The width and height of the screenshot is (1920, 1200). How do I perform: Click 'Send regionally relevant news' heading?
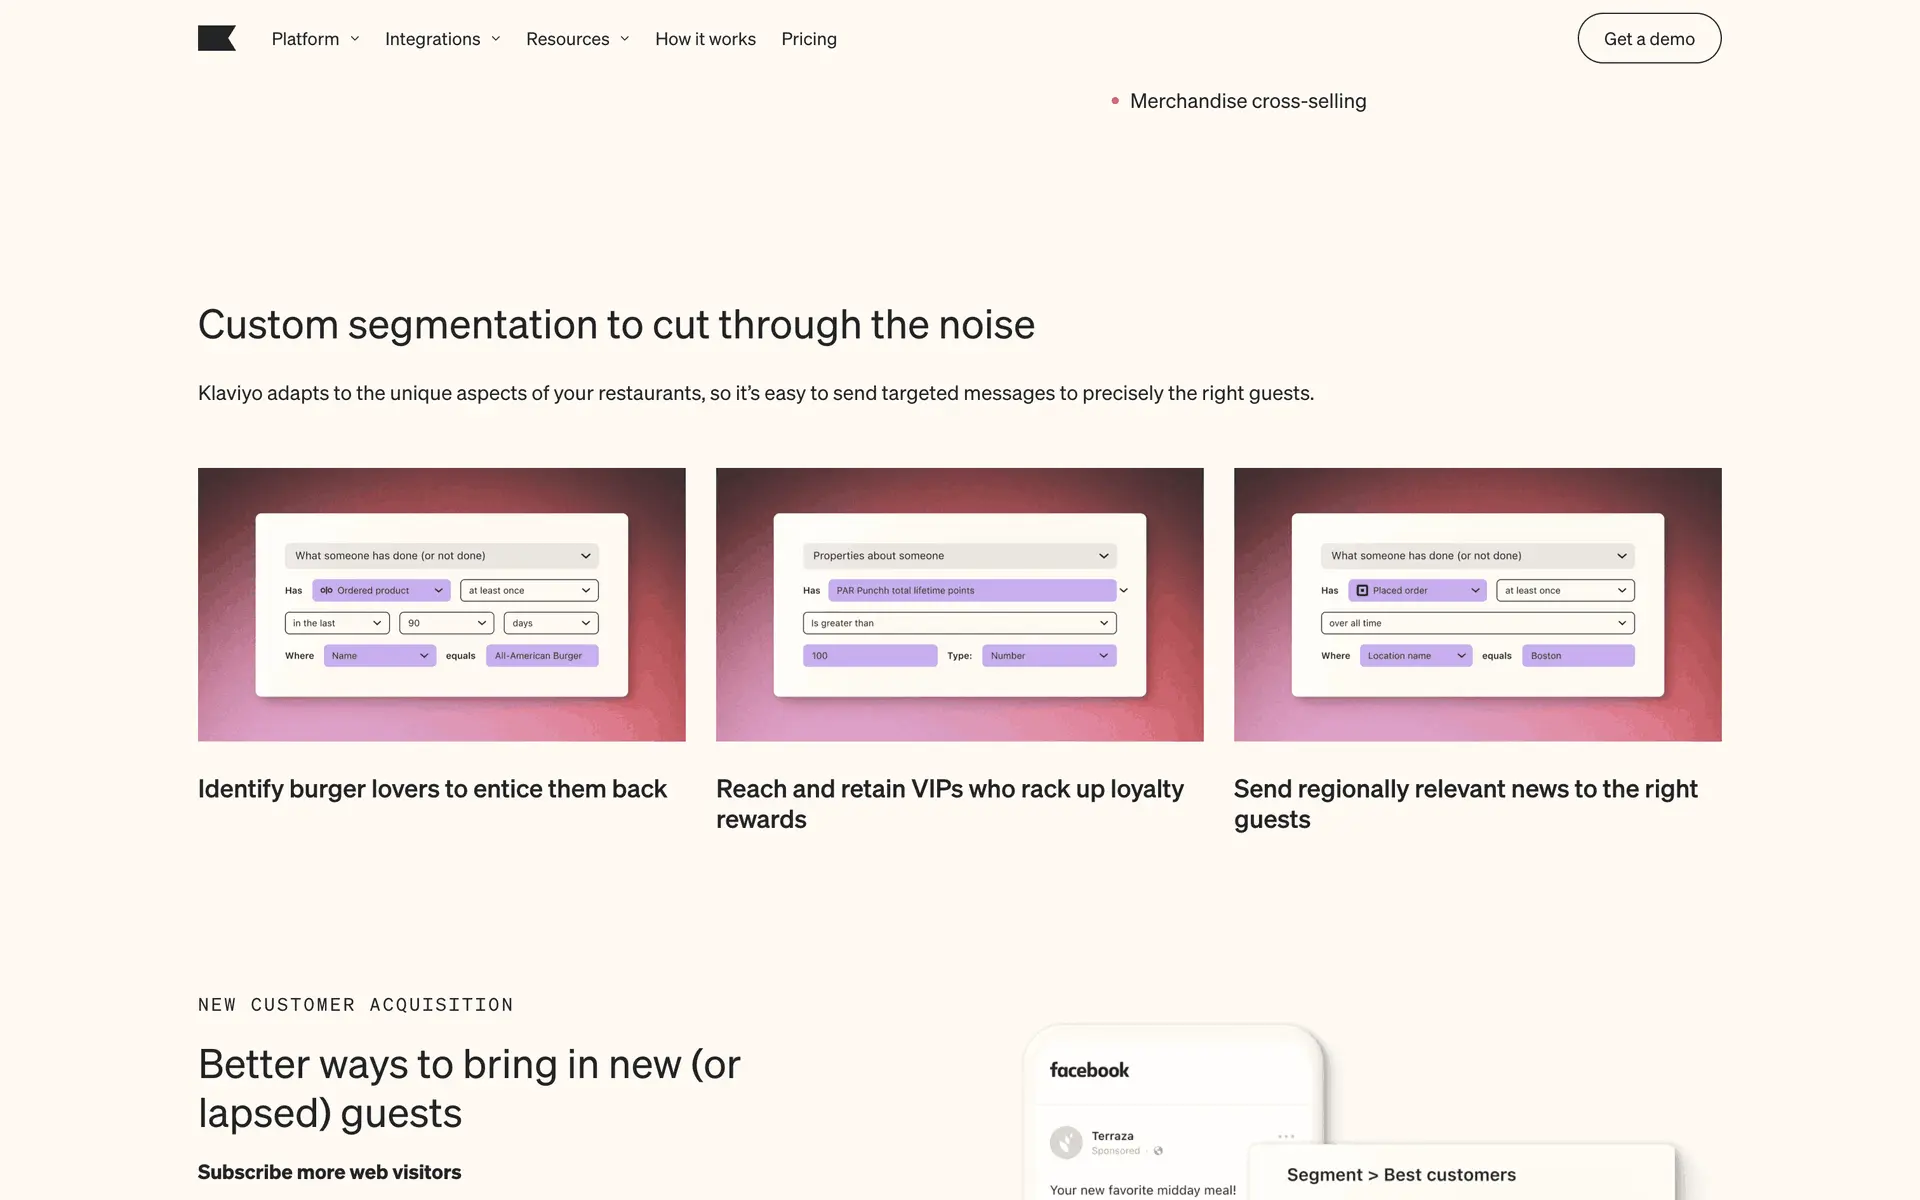coord(1465,804)
